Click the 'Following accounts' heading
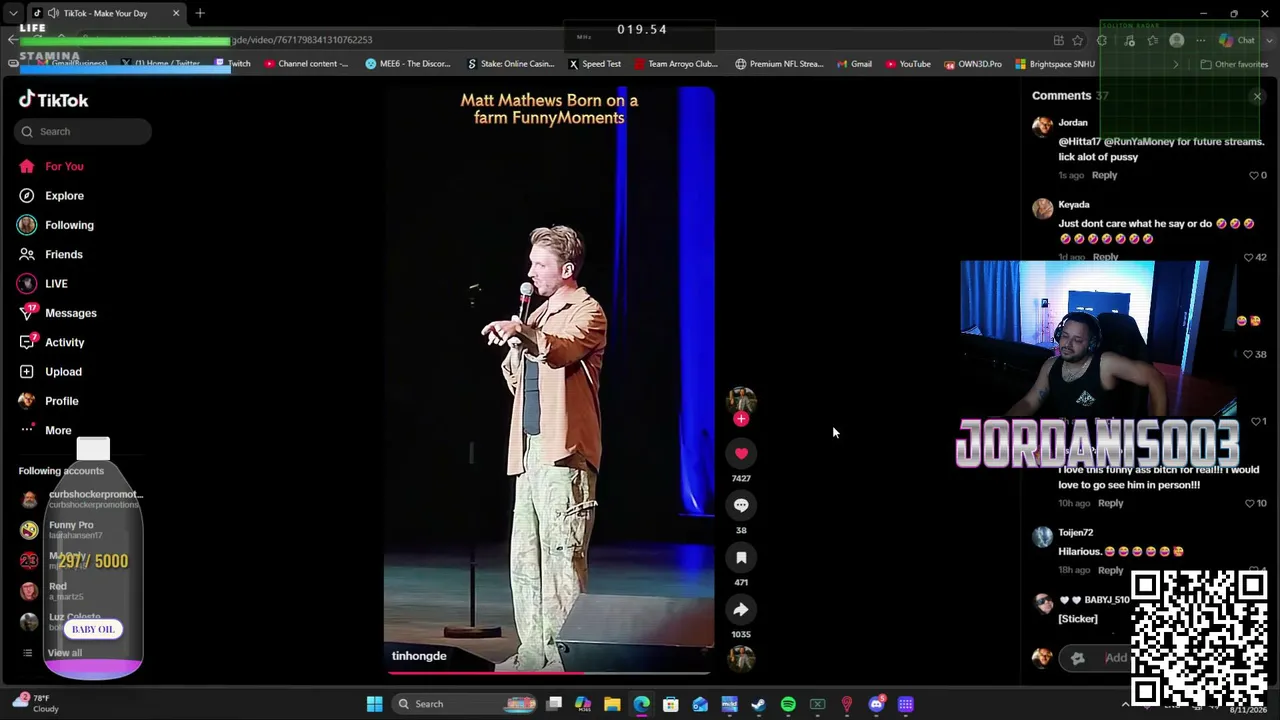Image resolution: width=1280 pixels, height=720 pixels. point(61,471)
